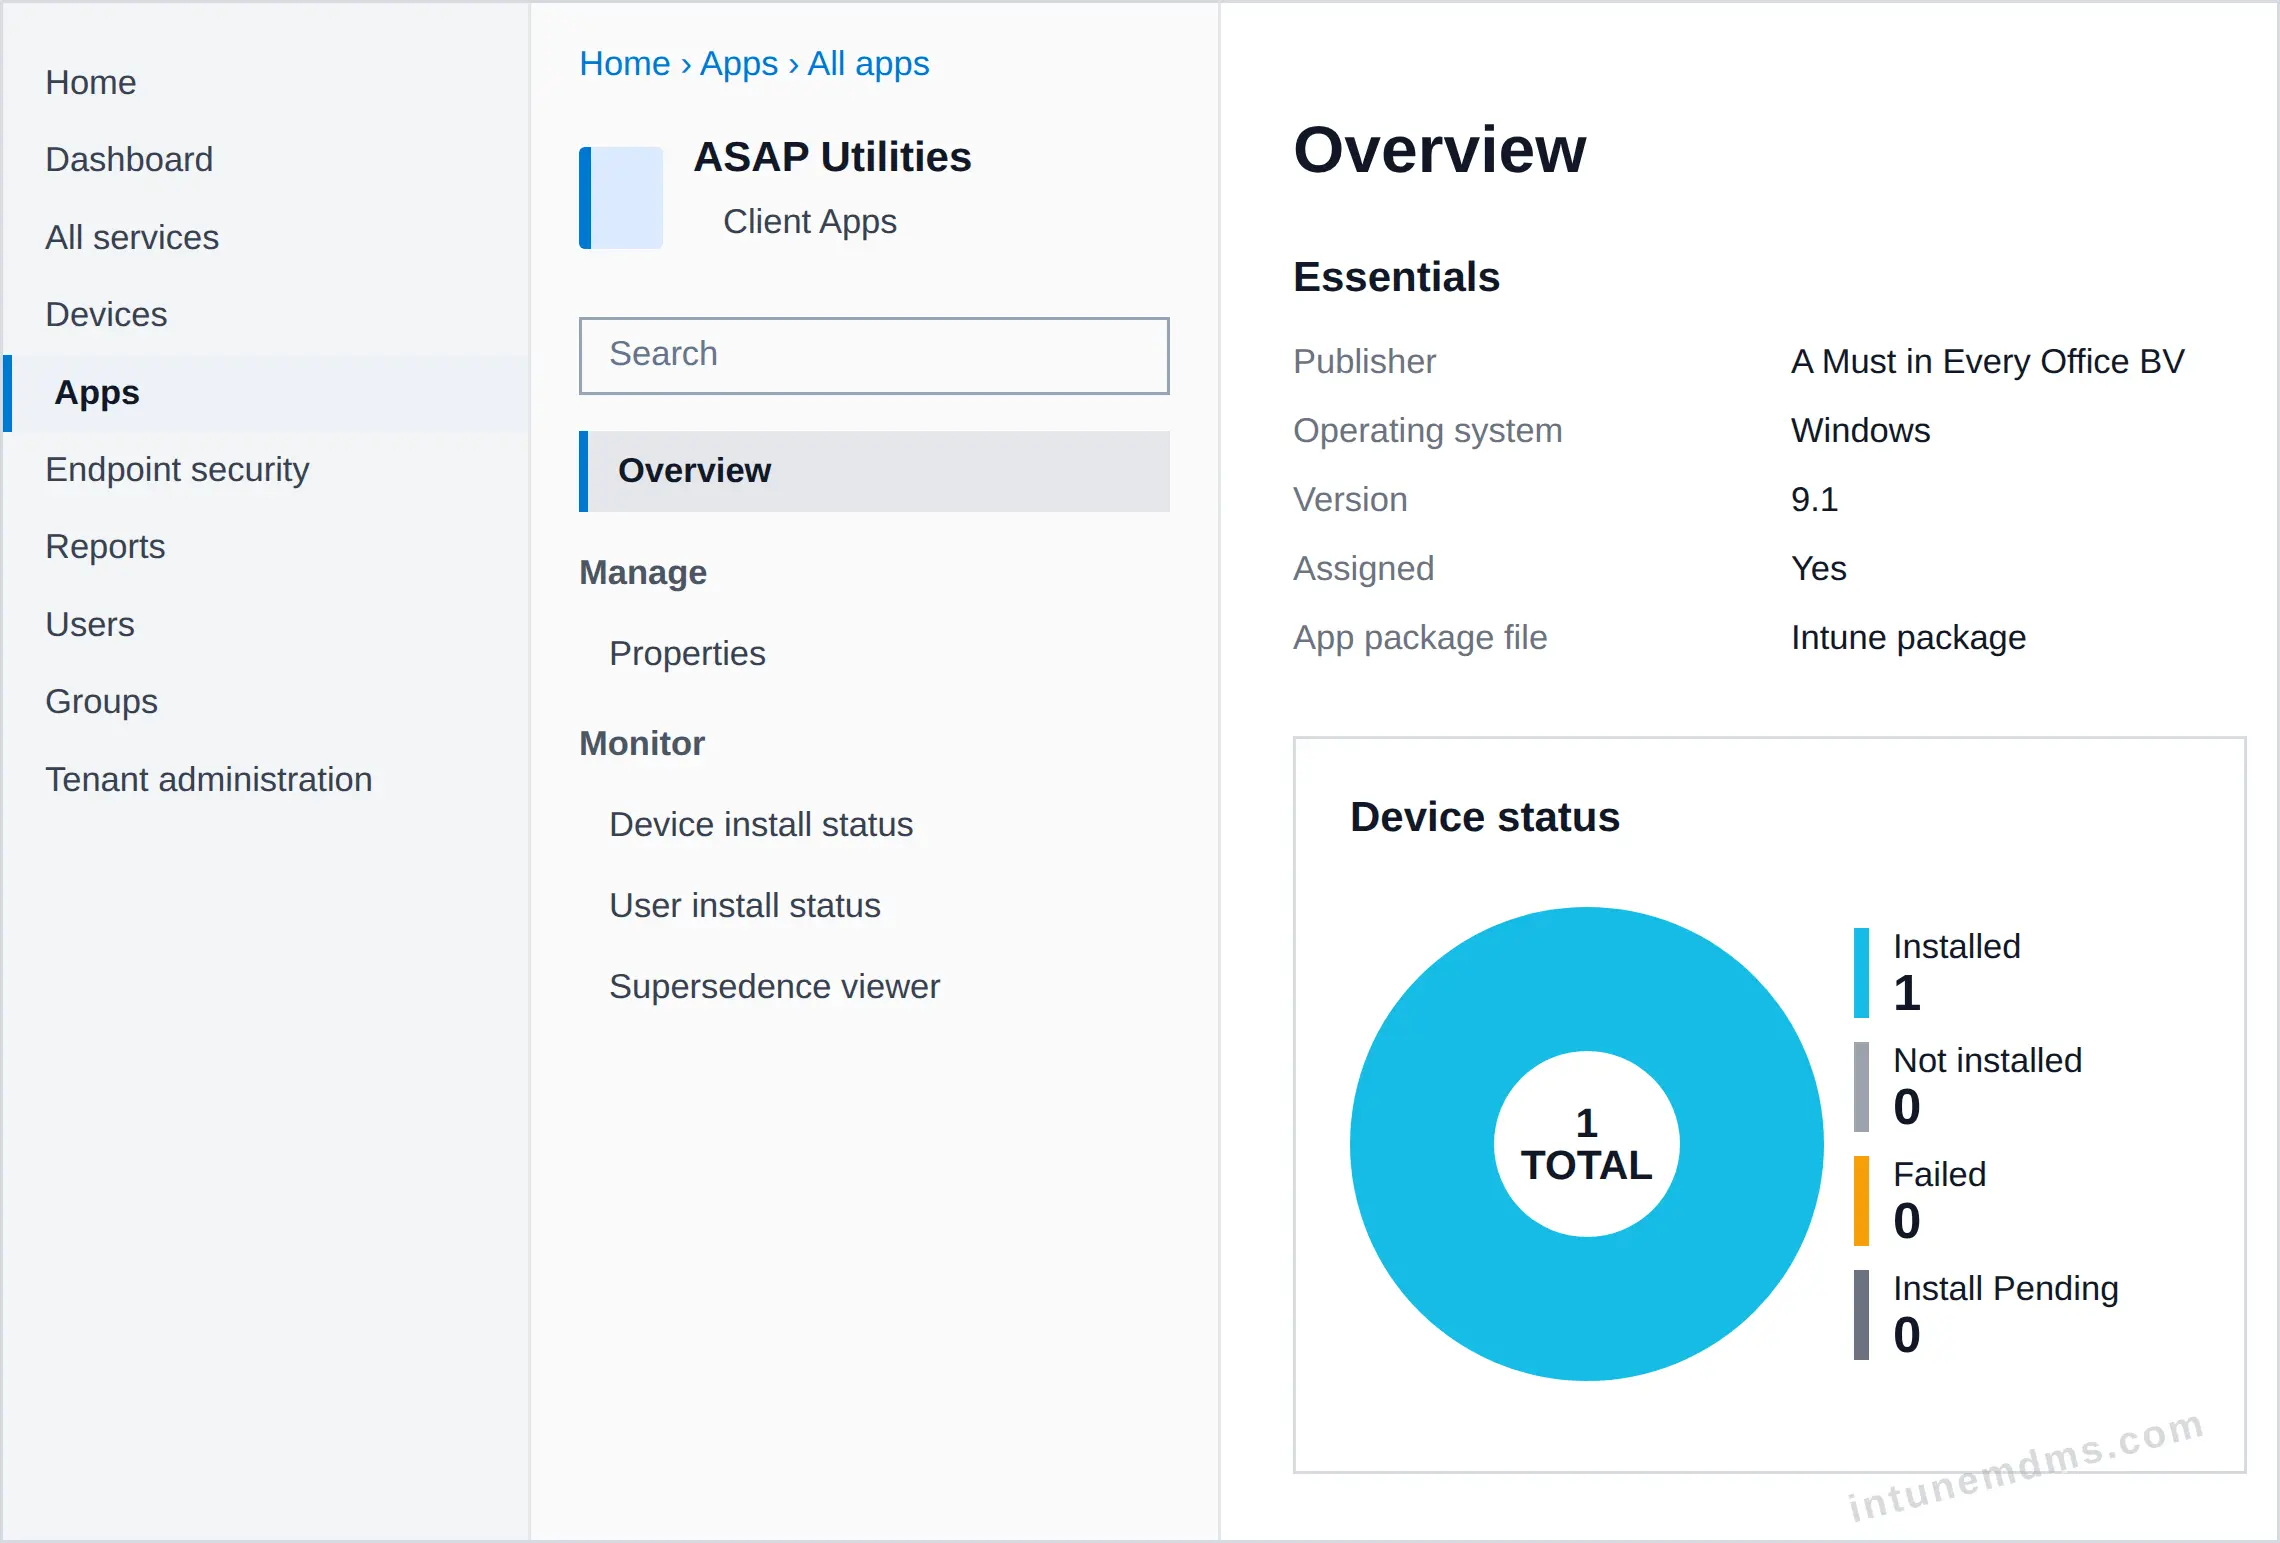
Task: Open the Supersedence viewer
Action: (x=774, y=986)
